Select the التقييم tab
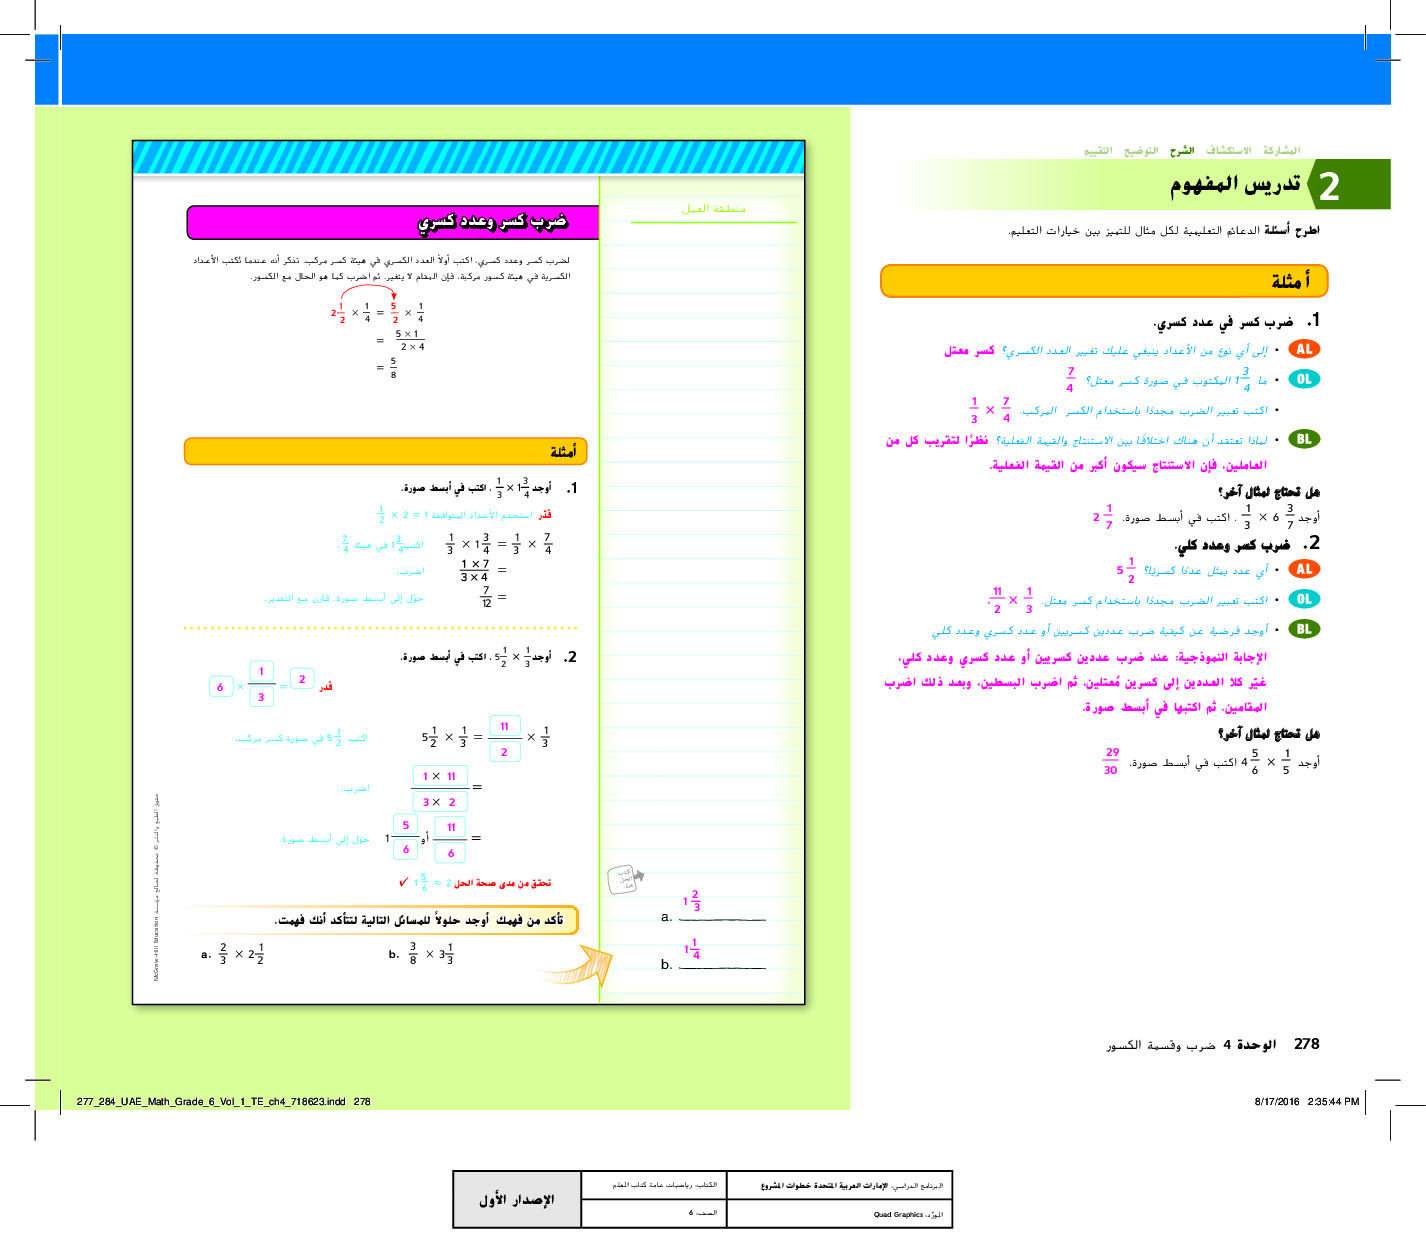The image size is (1426, 1240). pyautogui.click(x=1098, y=151)
